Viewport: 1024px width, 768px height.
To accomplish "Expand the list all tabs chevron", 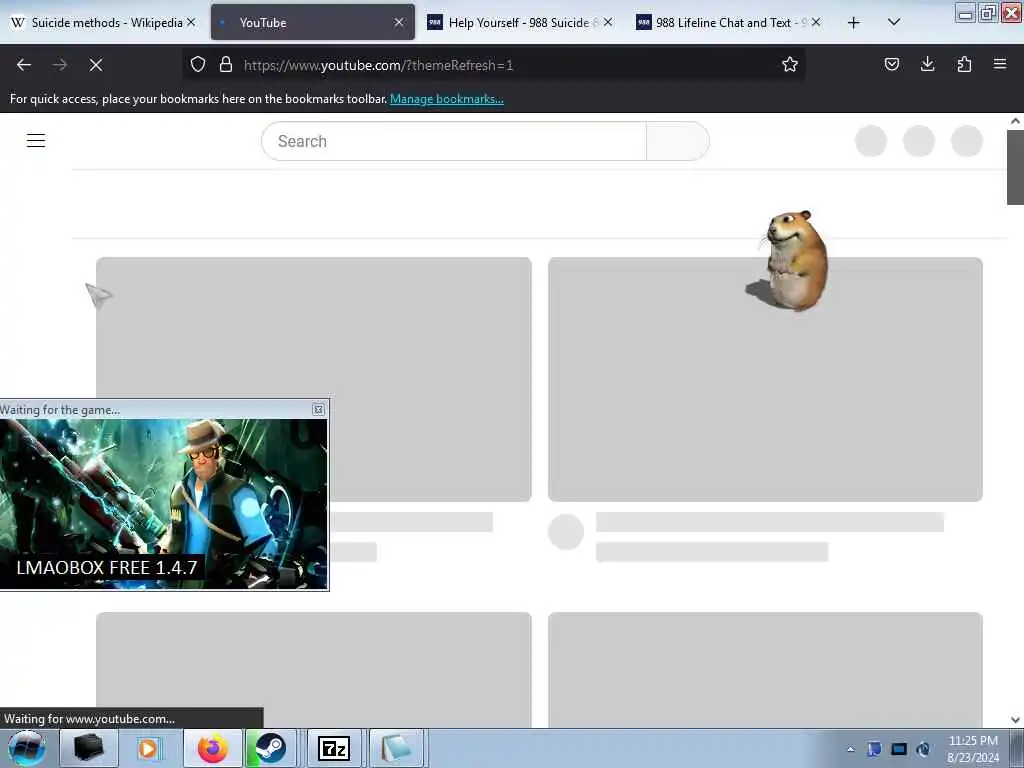I will (x=894, y=22).
